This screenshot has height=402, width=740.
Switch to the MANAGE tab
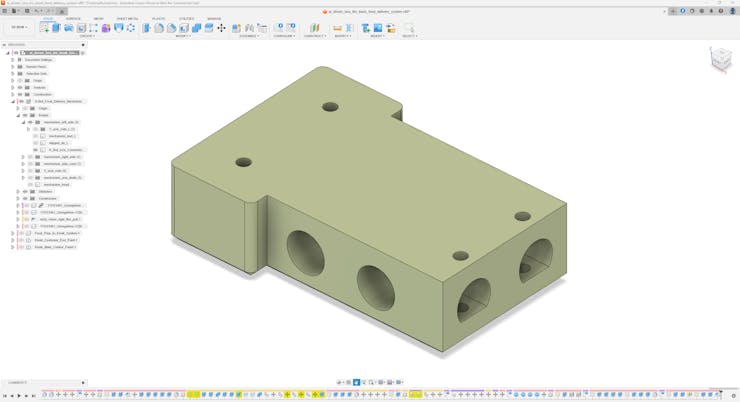pos(214,18)
